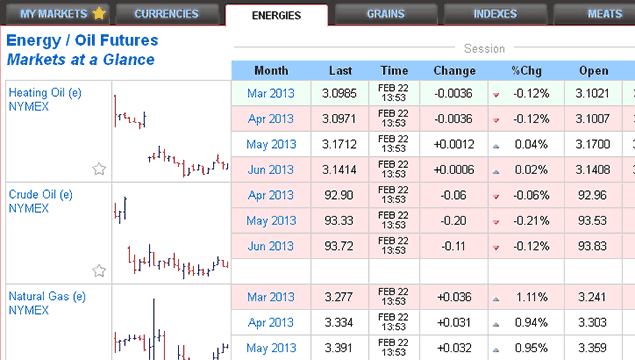This screenshot has height=360, width=635.
Task: Open the Crude Oil price chart thumbnail
Action: 171,233
